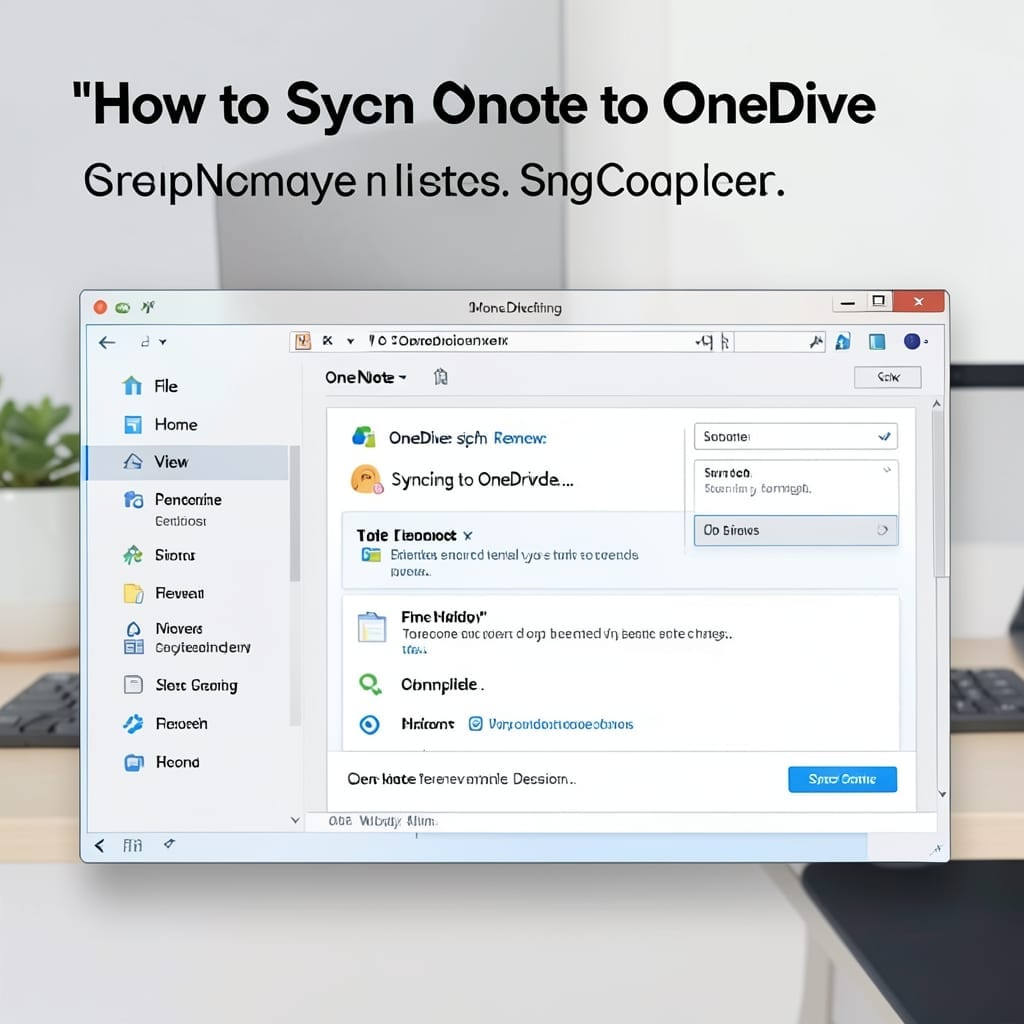
Task: Click the main pane vertical scrollbar
Action: pos(940,496)
